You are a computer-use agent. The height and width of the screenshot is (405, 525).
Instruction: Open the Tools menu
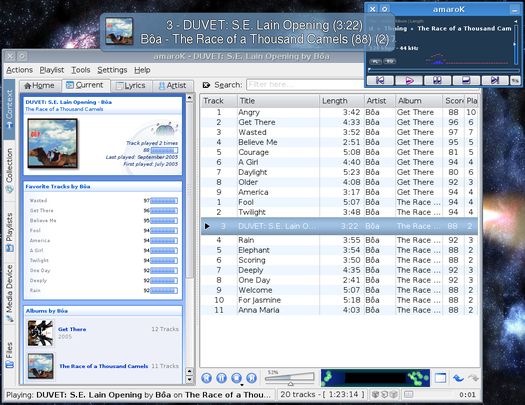[x=81, y=70]
